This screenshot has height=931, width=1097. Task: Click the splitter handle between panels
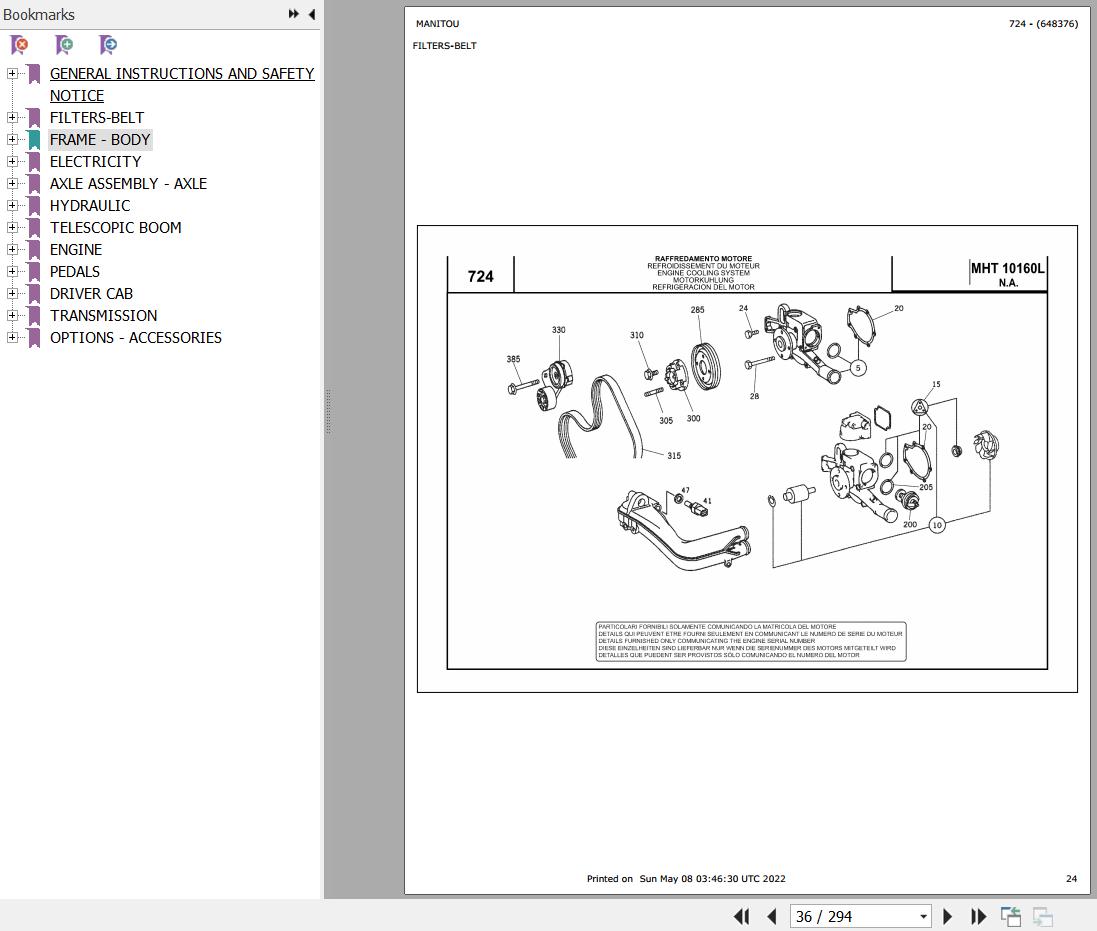(x=327, y=413)
